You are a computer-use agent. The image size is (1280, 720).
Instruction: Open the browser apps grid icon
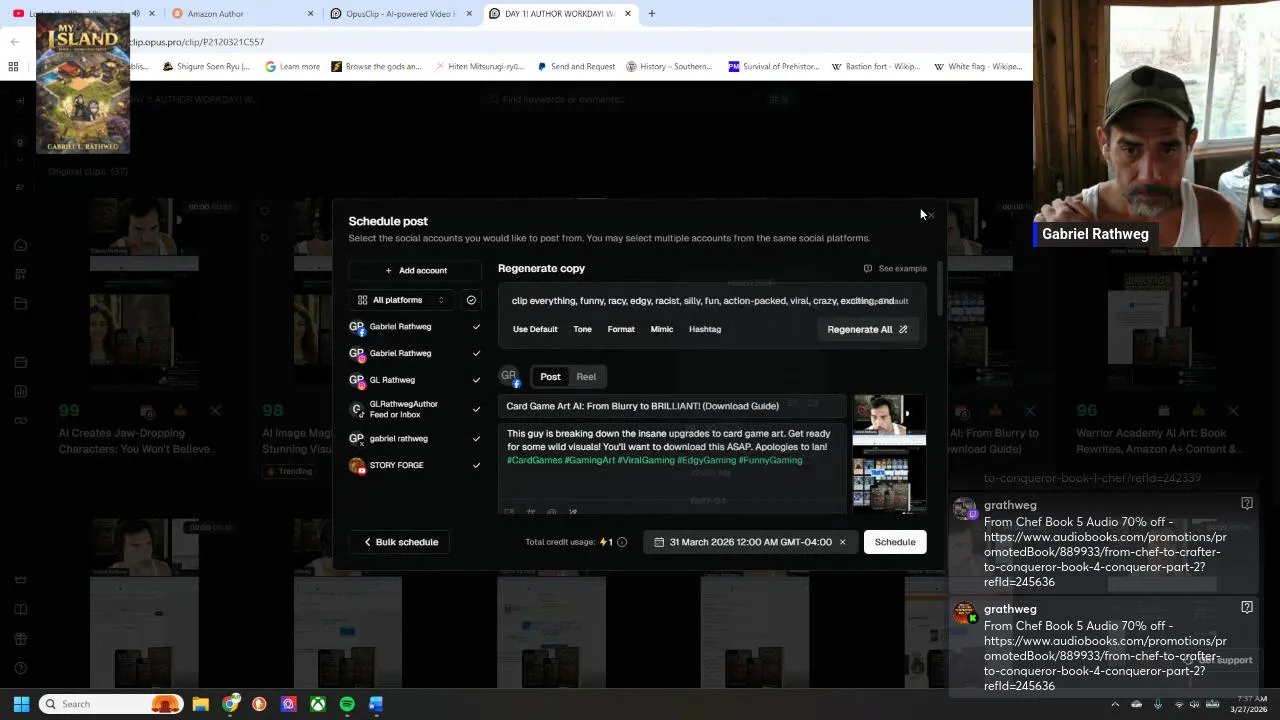coord(14,66)
